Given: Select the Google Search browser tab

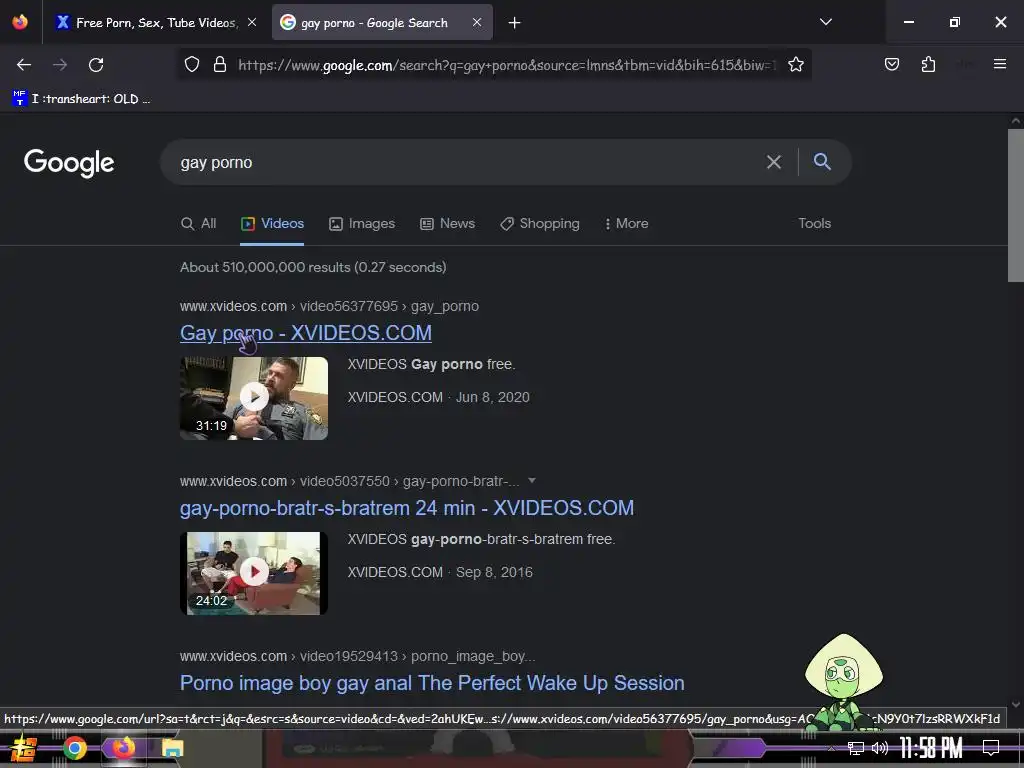Looking at the screenshot, I should (x=382, y=23).
